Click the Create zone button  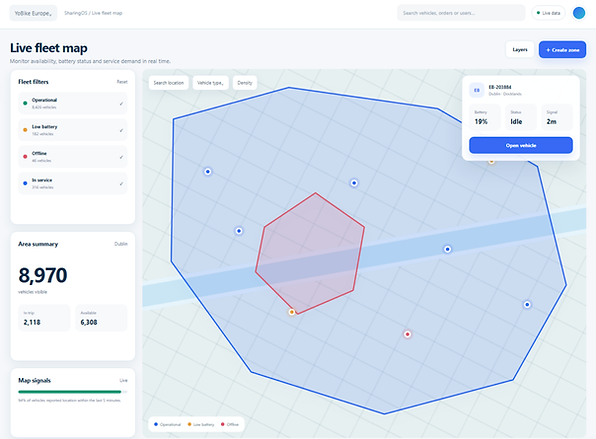click(x=562, y=50)
